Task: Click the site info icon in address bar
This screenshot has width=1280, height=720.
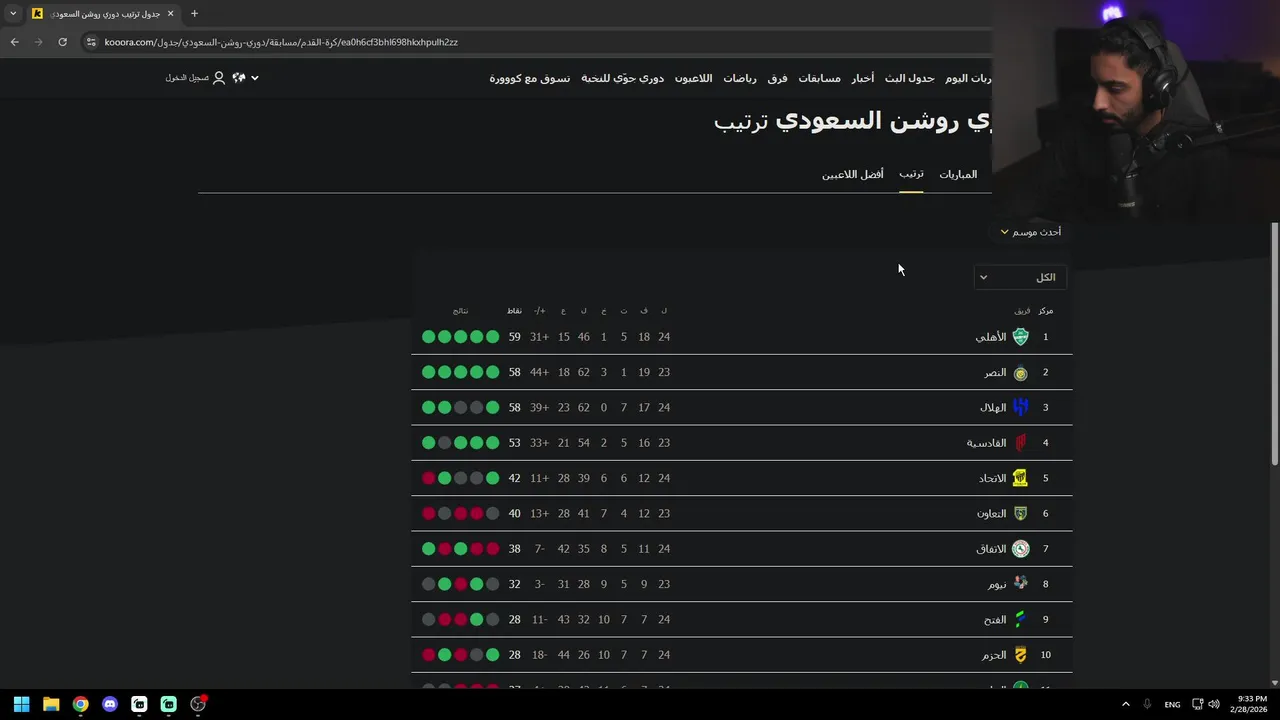Action: click(x=91, y=42)
